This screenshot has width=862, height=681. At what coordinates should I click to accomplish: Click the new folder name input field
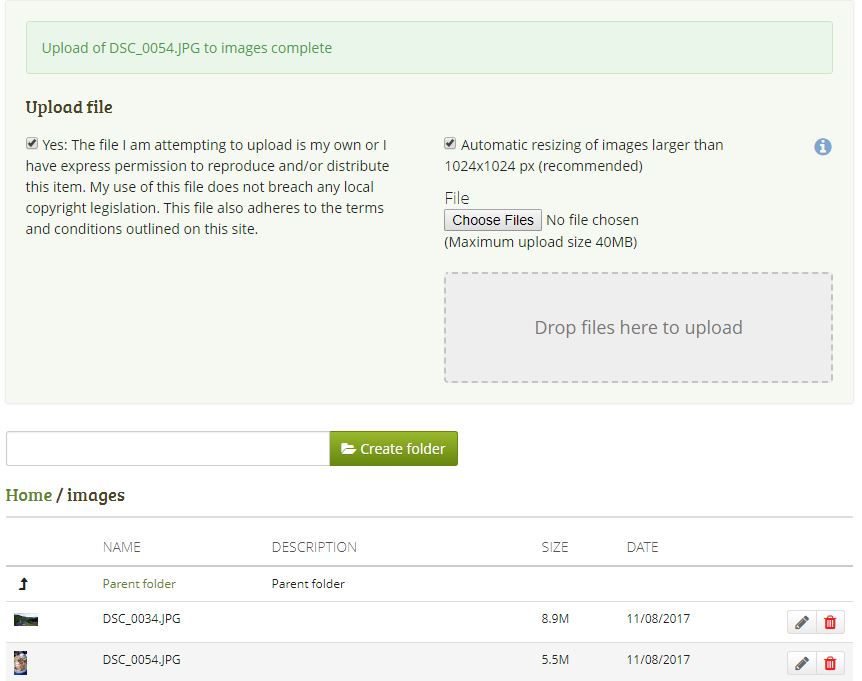click(168, 449)
